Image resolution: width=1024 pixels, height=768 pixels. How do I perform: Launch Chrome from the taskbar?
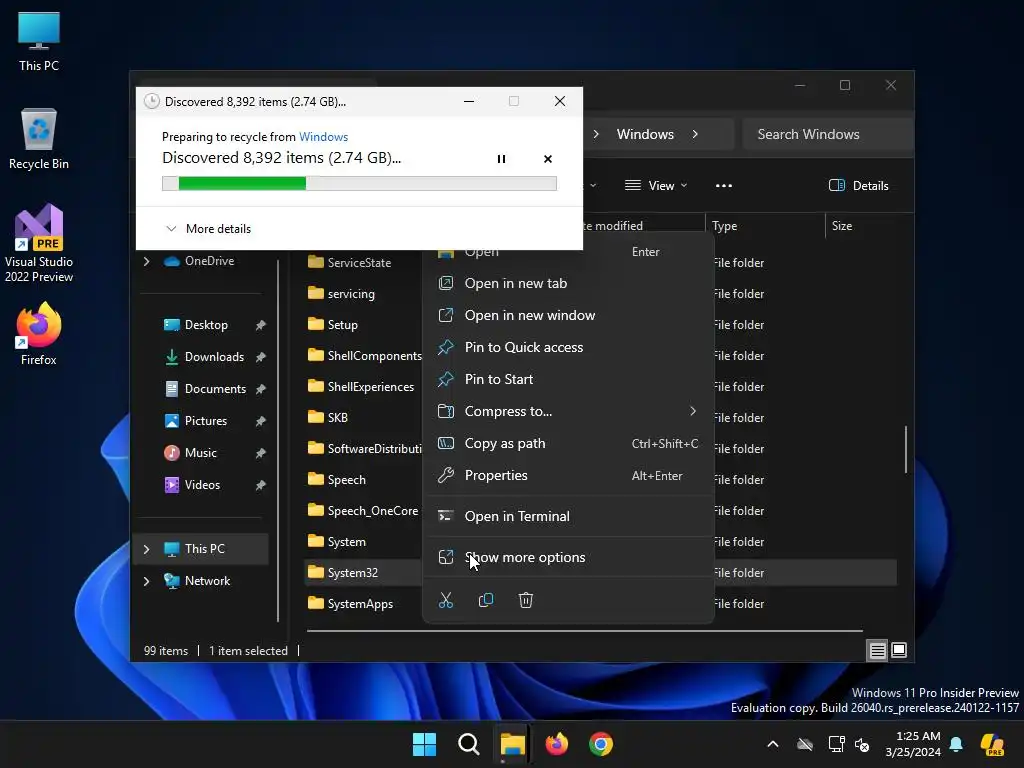pos(601,744)
